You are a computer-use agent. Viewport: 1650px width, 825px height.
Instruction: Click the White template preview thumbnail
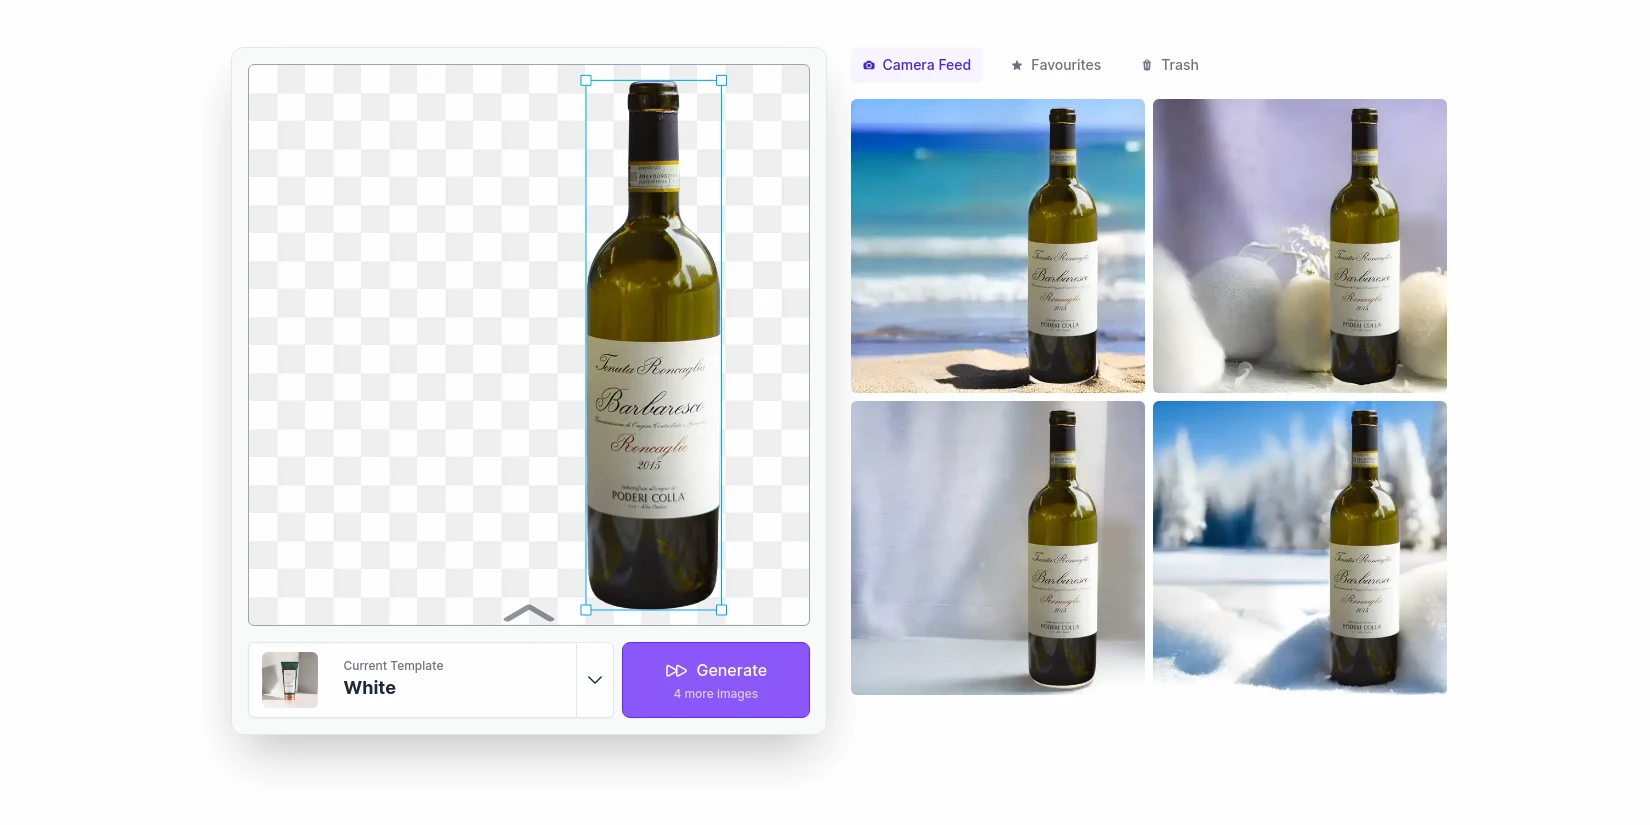coord(290,680)
